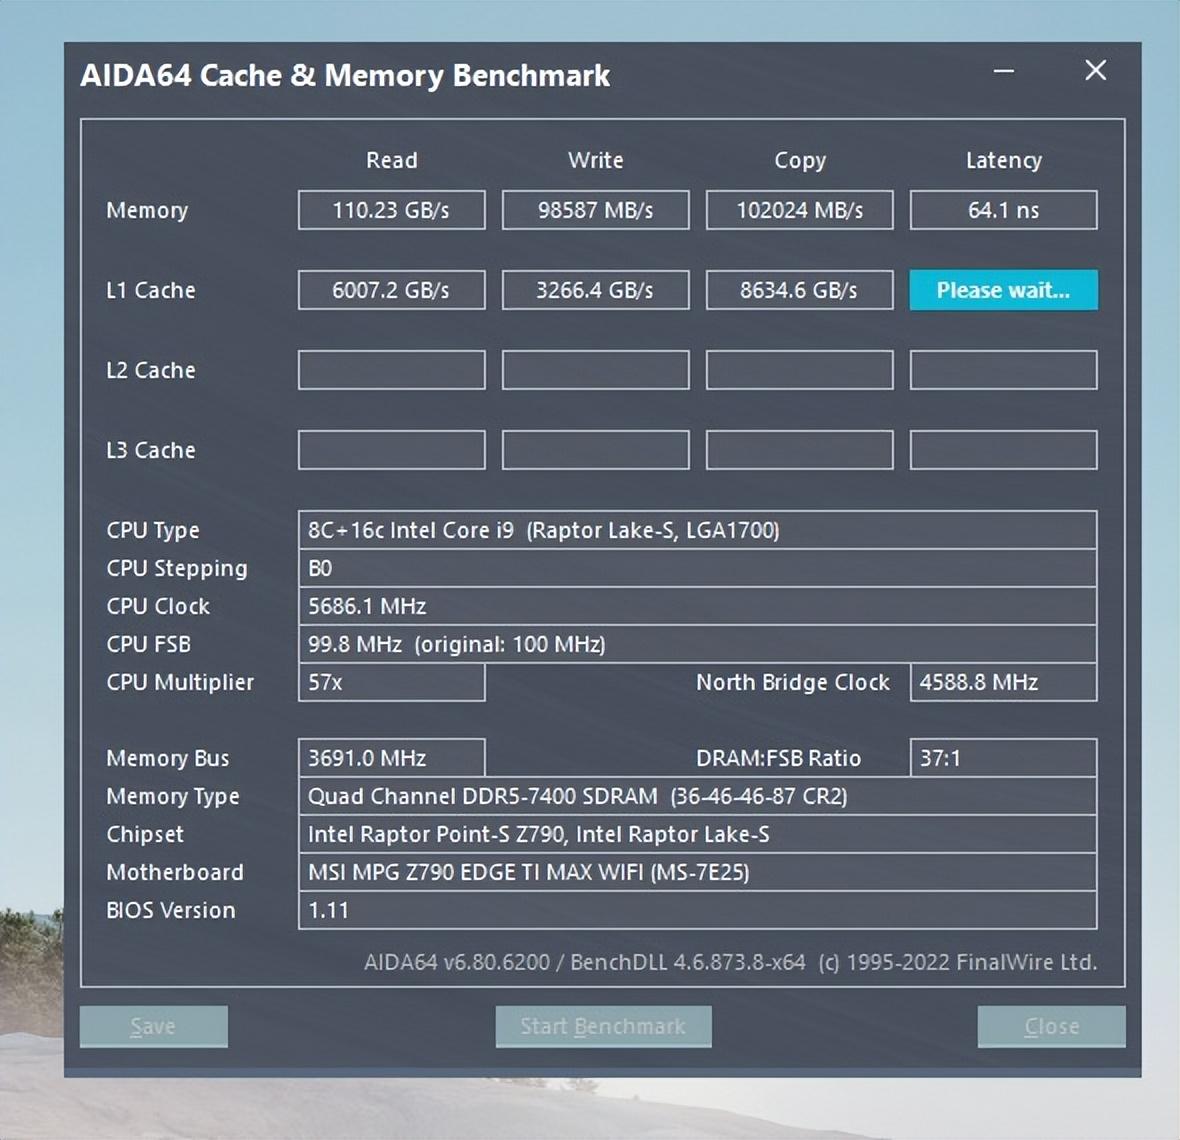
Task: Click the Copy column header
Action: click(800, 160)
